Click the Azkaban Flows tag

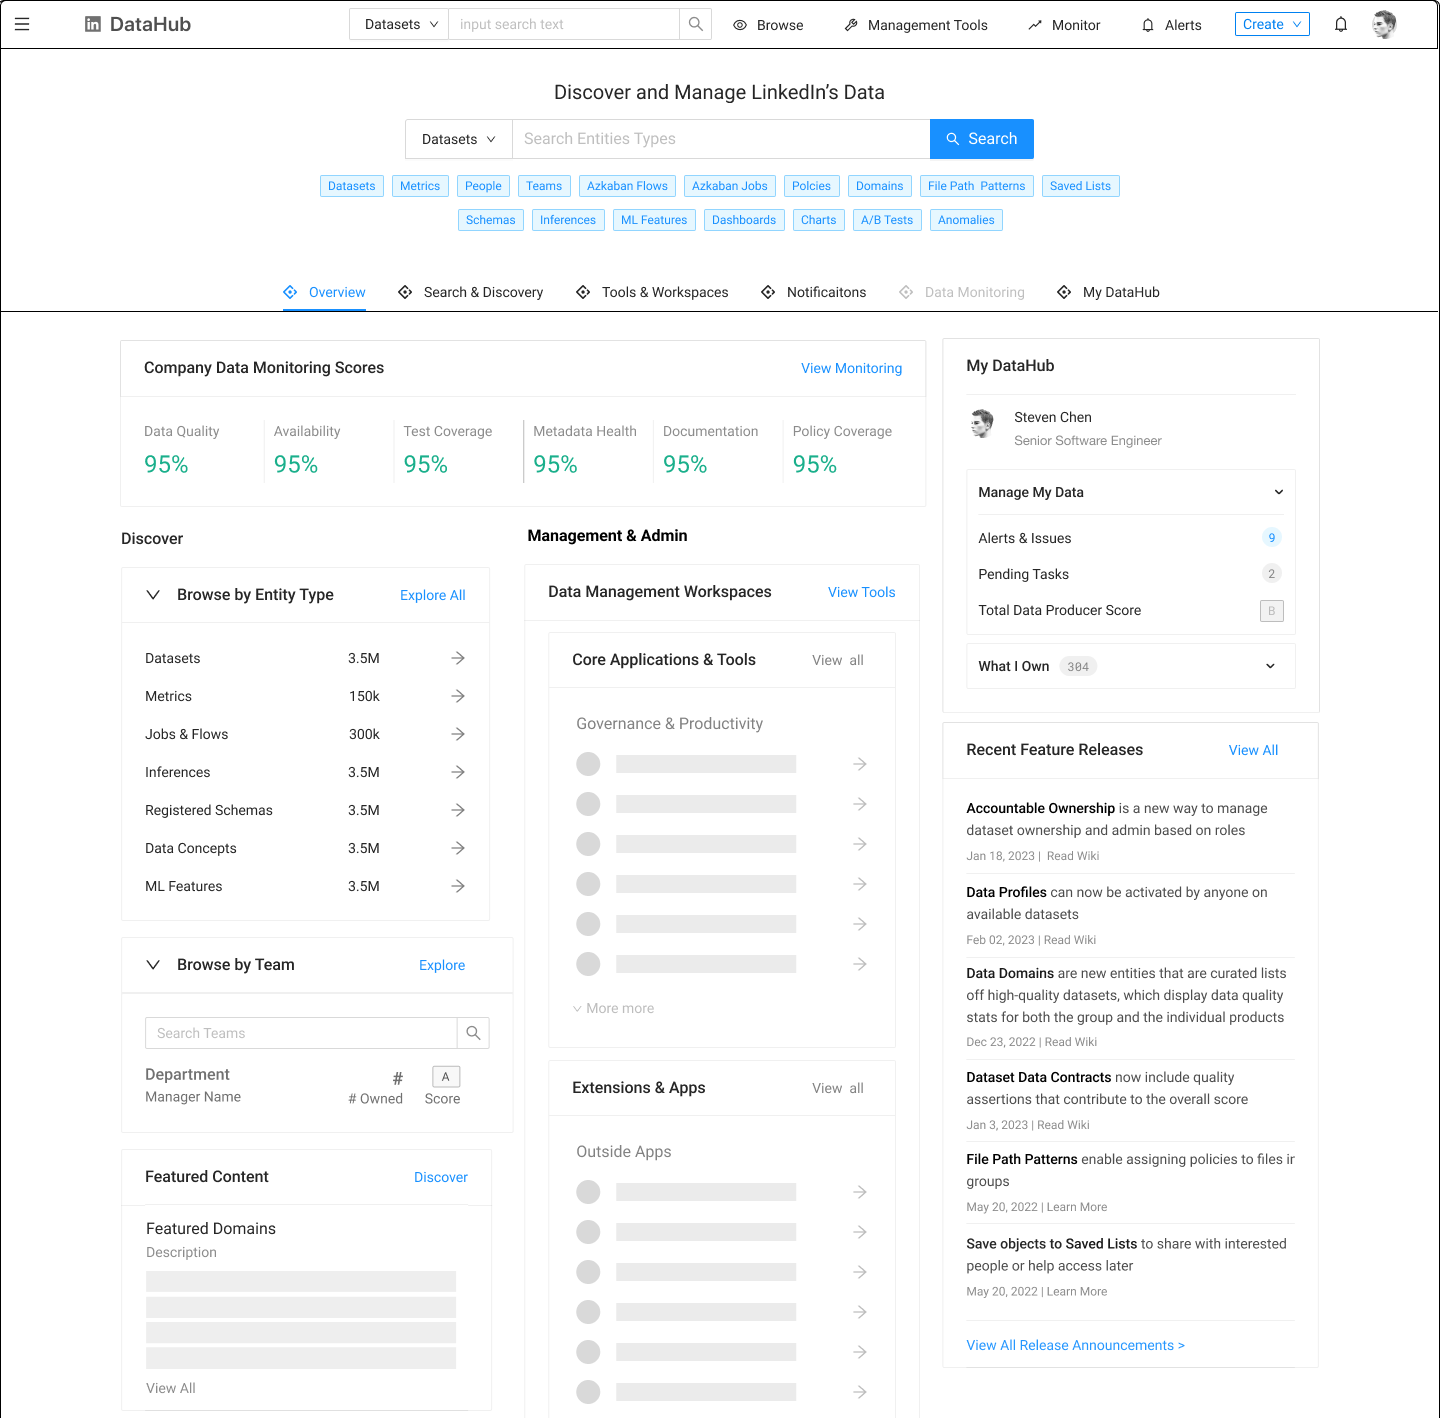click(x=627, y=186)
